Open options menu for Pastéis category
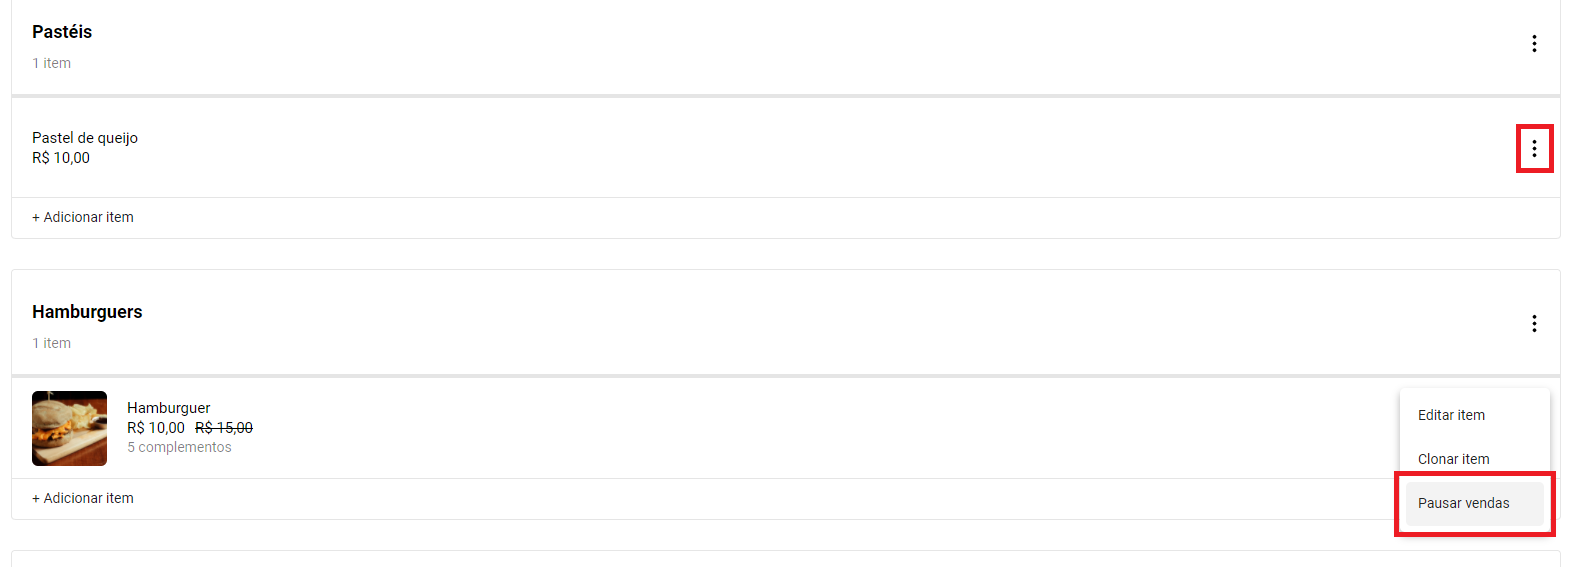1577x567 pixels. click(x=1534, y=44)
